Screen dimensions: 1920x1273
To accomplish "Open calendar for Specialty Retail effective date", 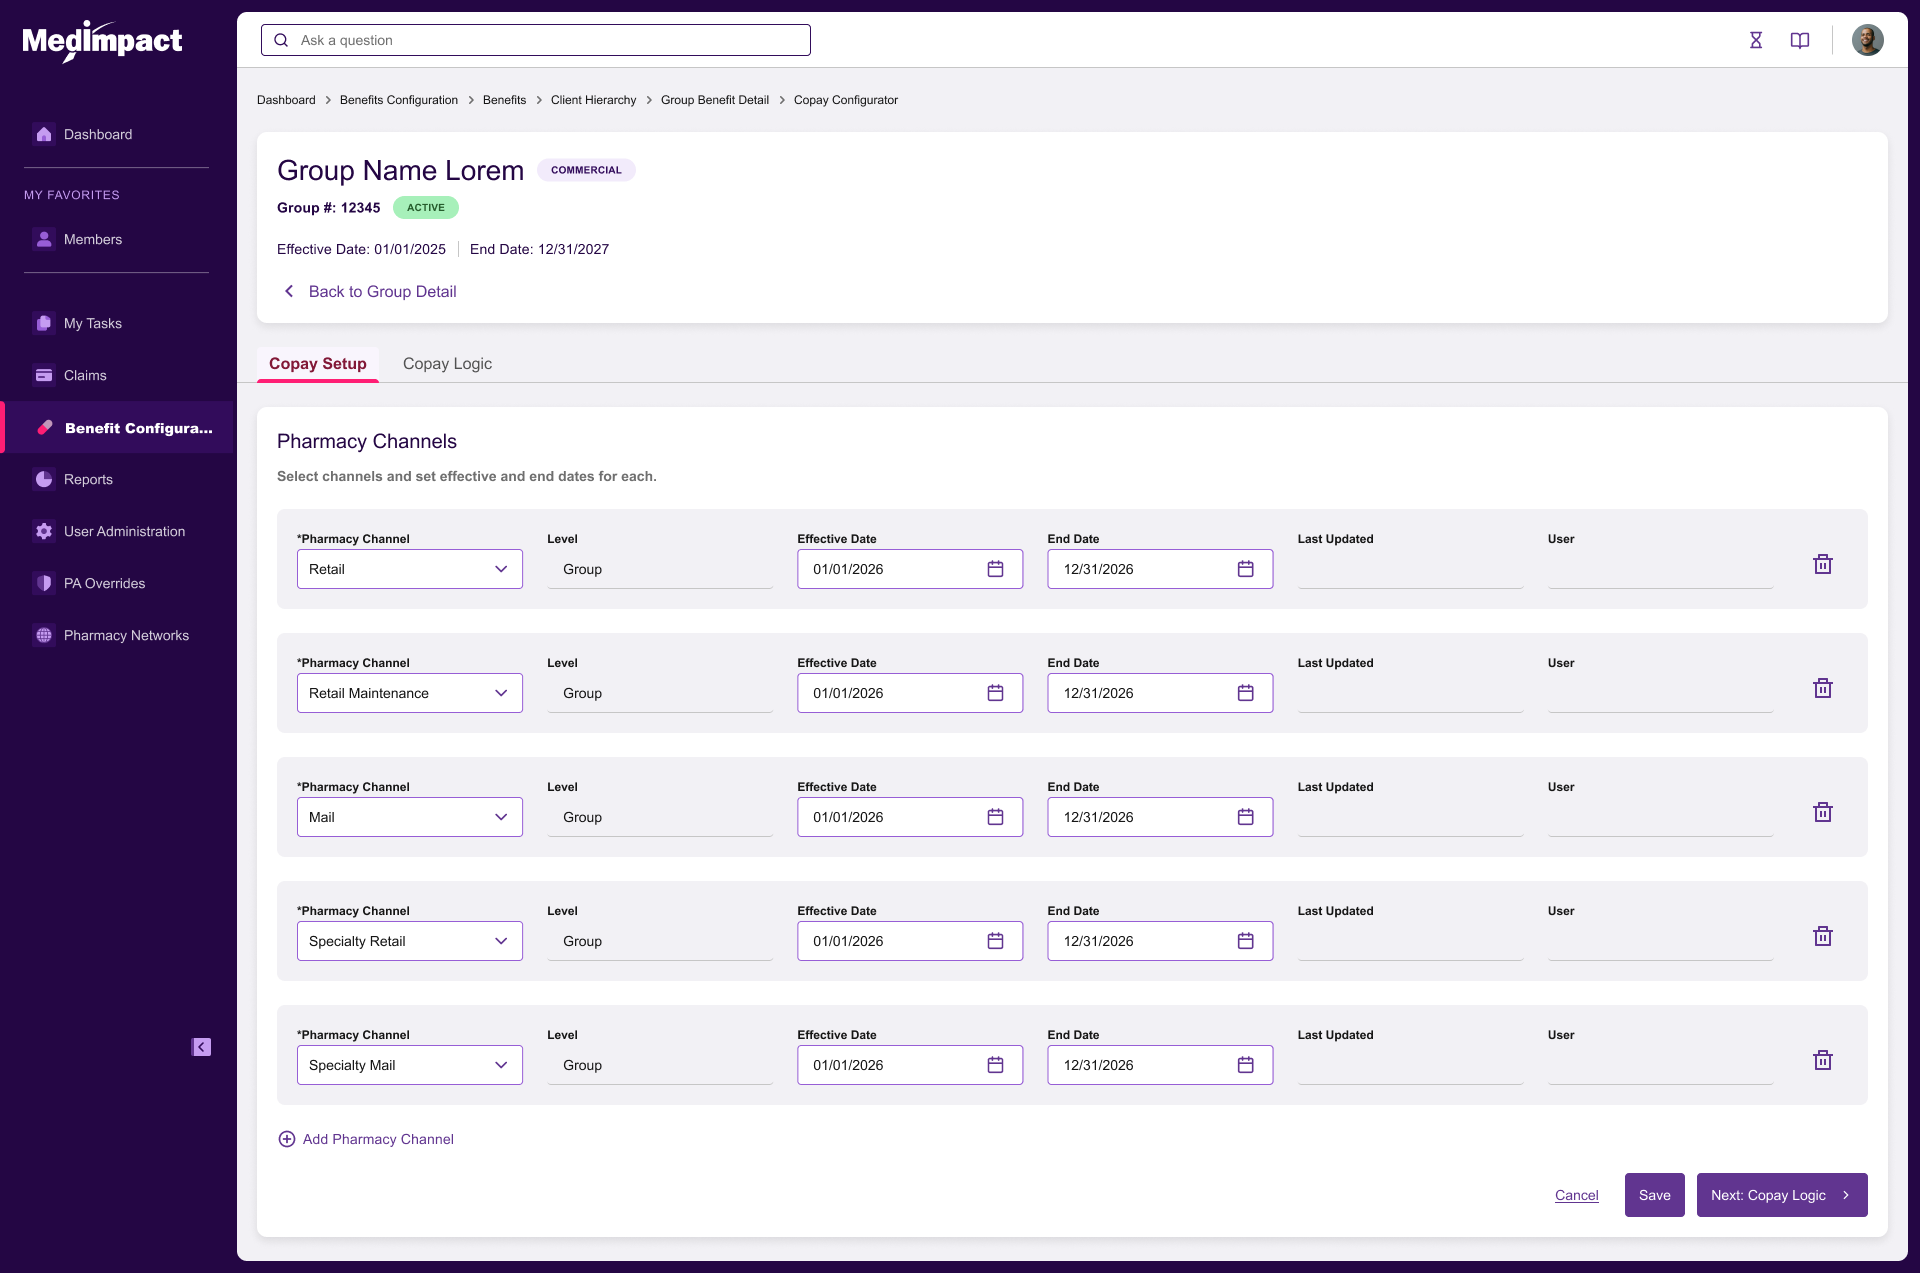I will tap(995, 941).
